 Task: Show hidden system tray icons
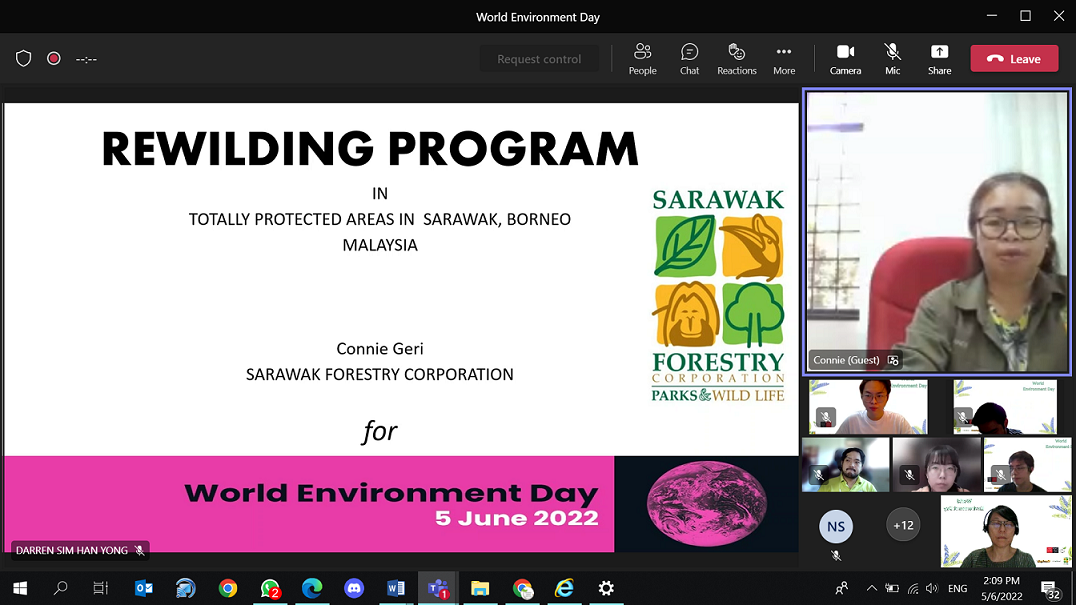click(872, 588)
